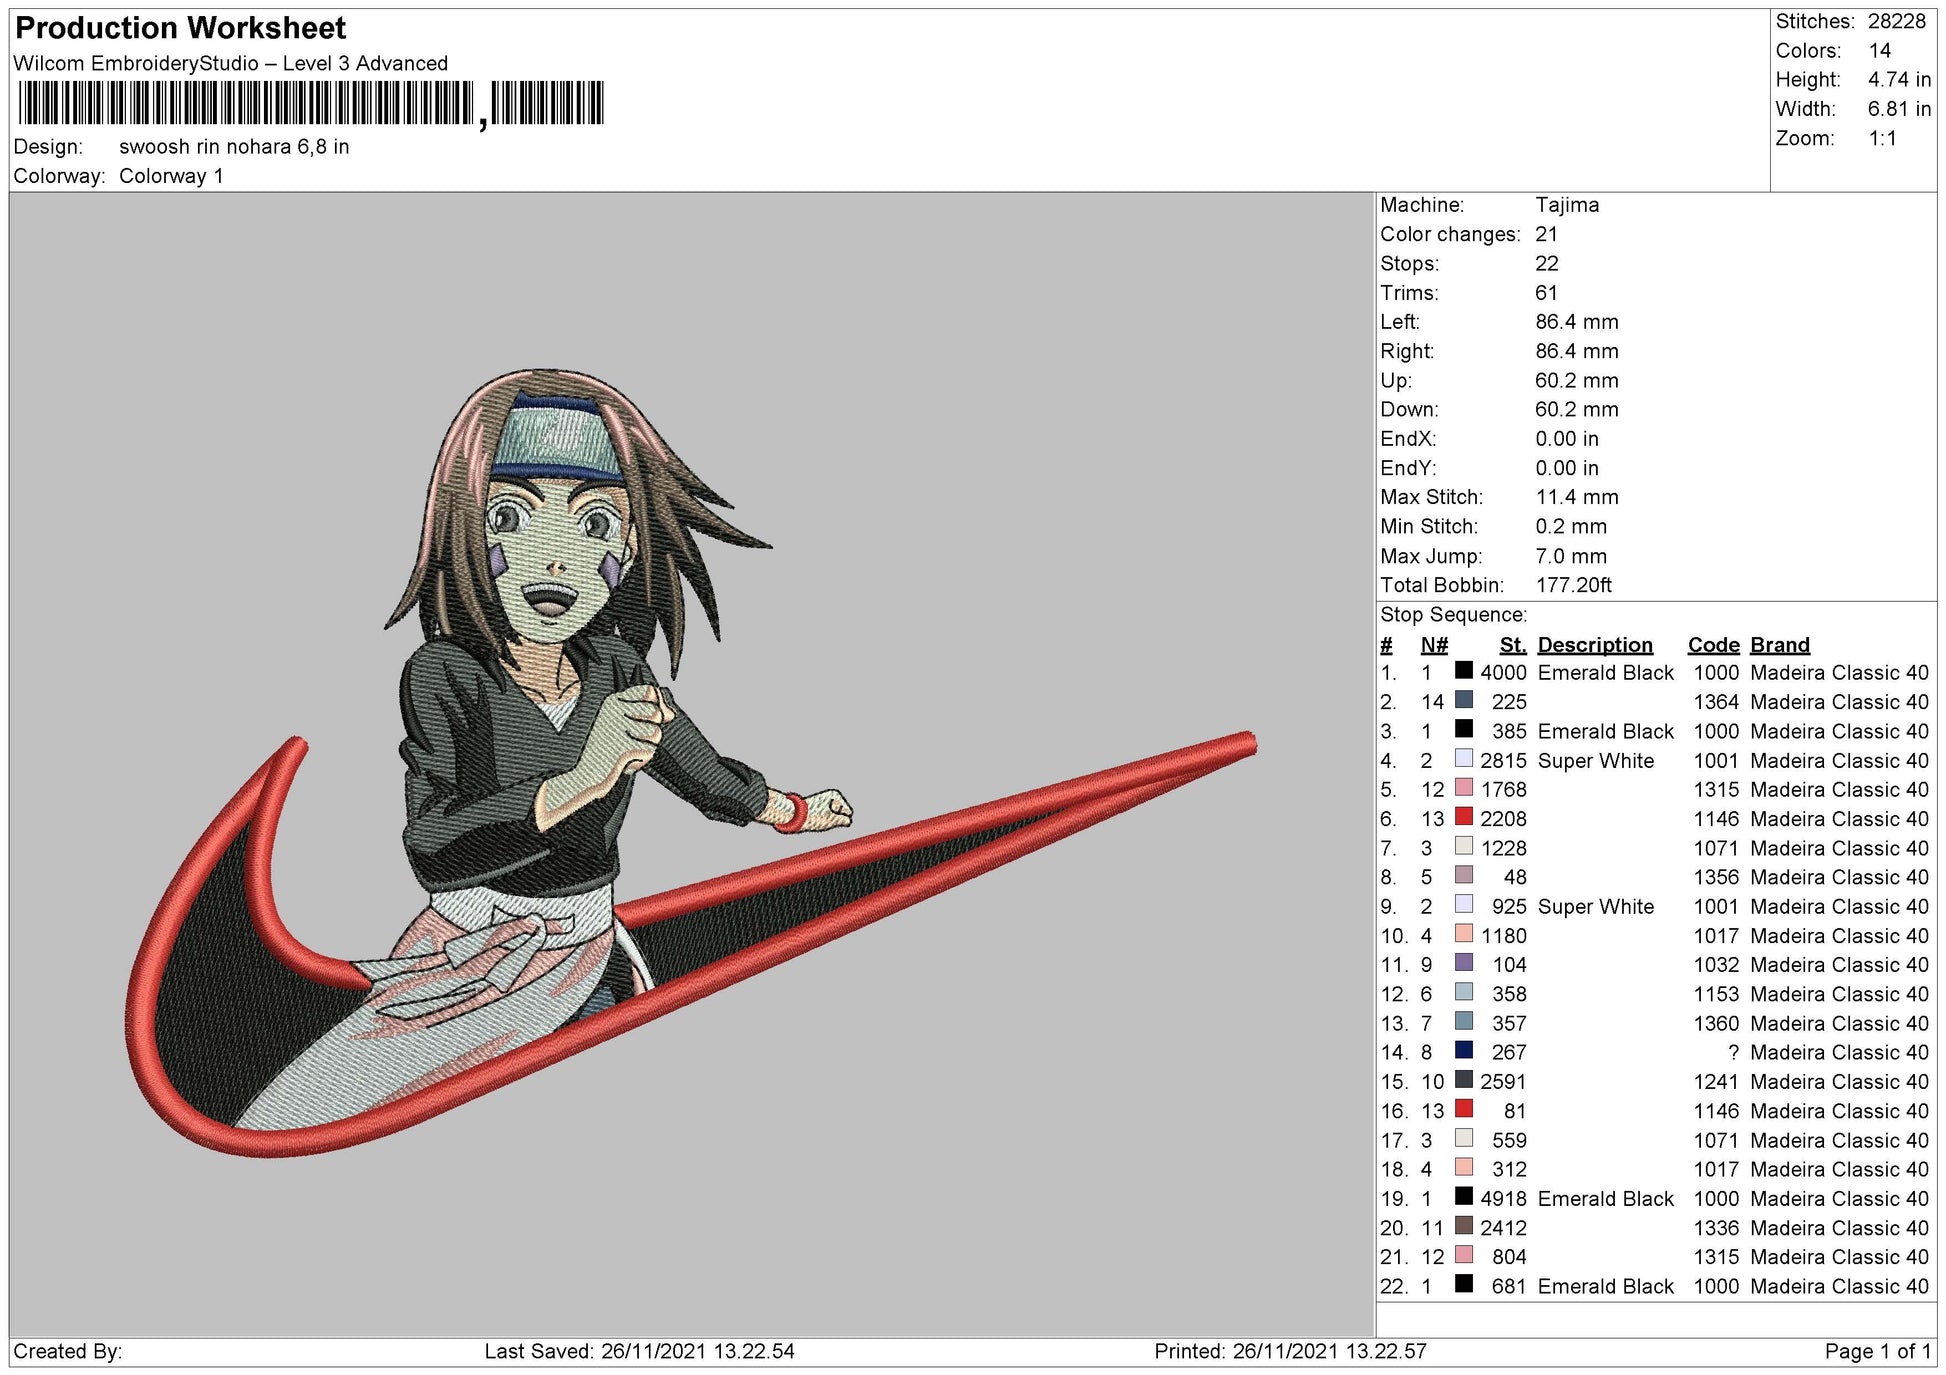Click the purple swatch in stop 11

1463,963
